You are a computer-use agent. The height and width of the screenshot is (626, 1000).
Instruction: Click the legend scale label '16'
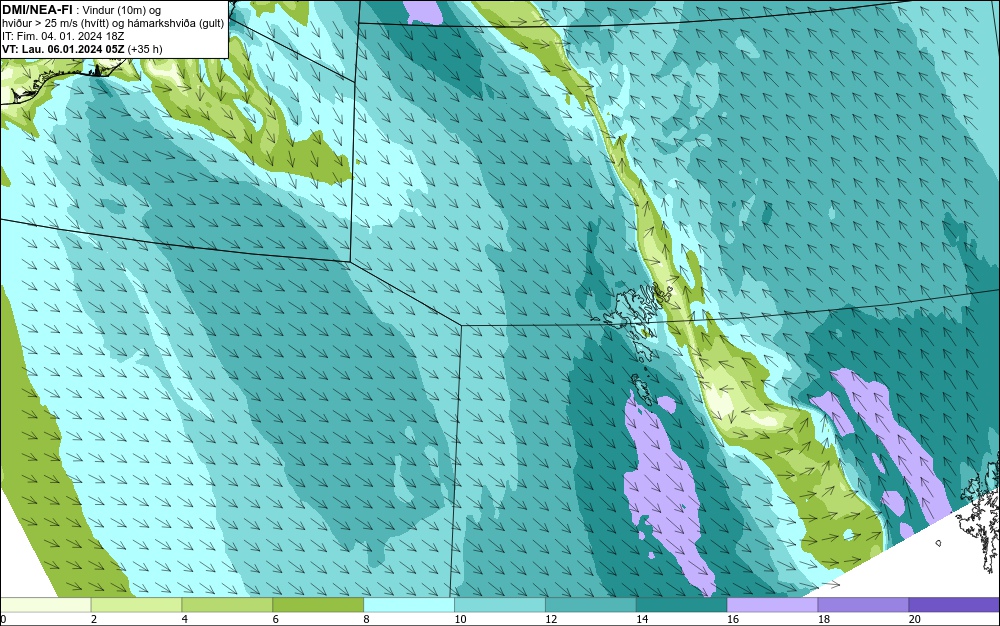(733, 619)
